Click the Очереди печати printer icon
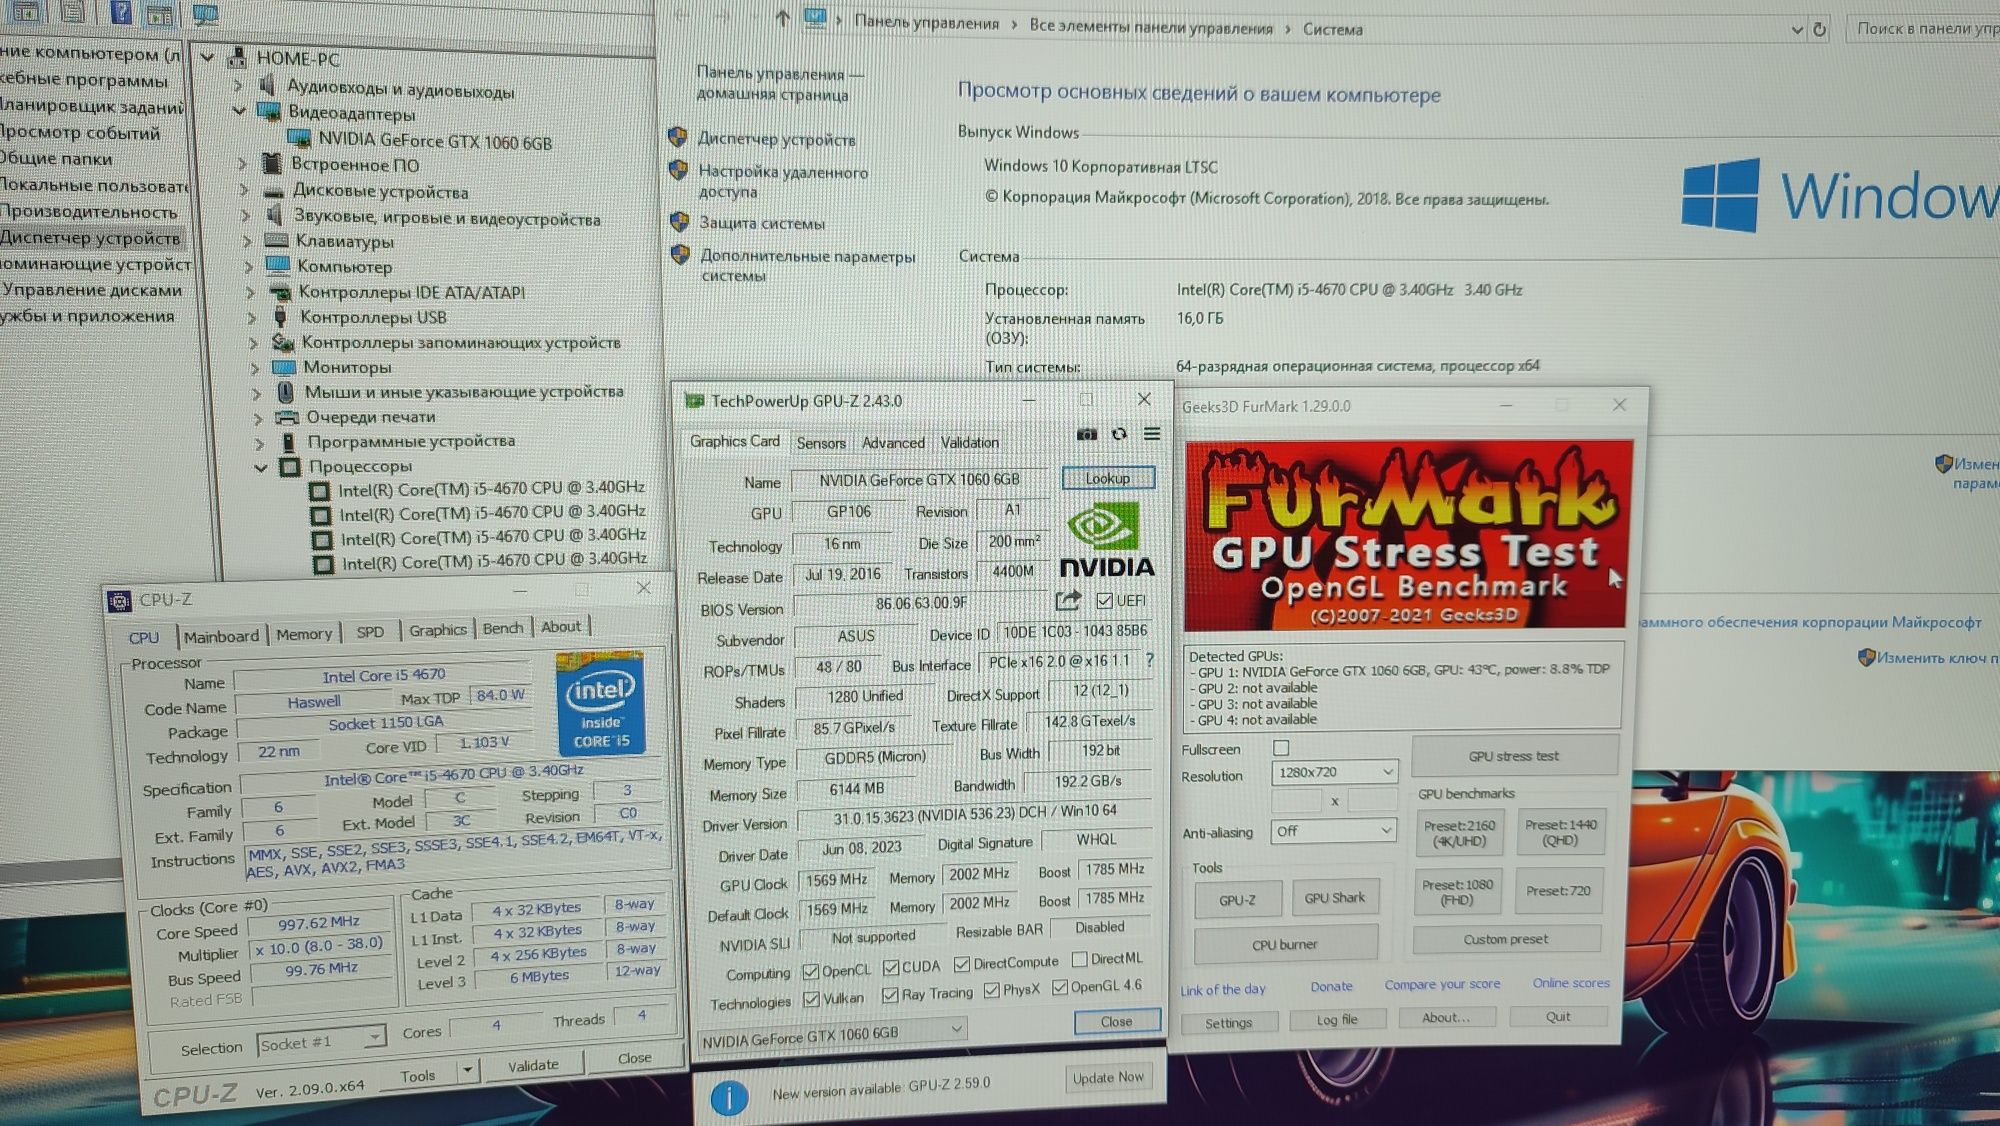Viewport: 2000px width, 1126px height. (x=287, y=417)
